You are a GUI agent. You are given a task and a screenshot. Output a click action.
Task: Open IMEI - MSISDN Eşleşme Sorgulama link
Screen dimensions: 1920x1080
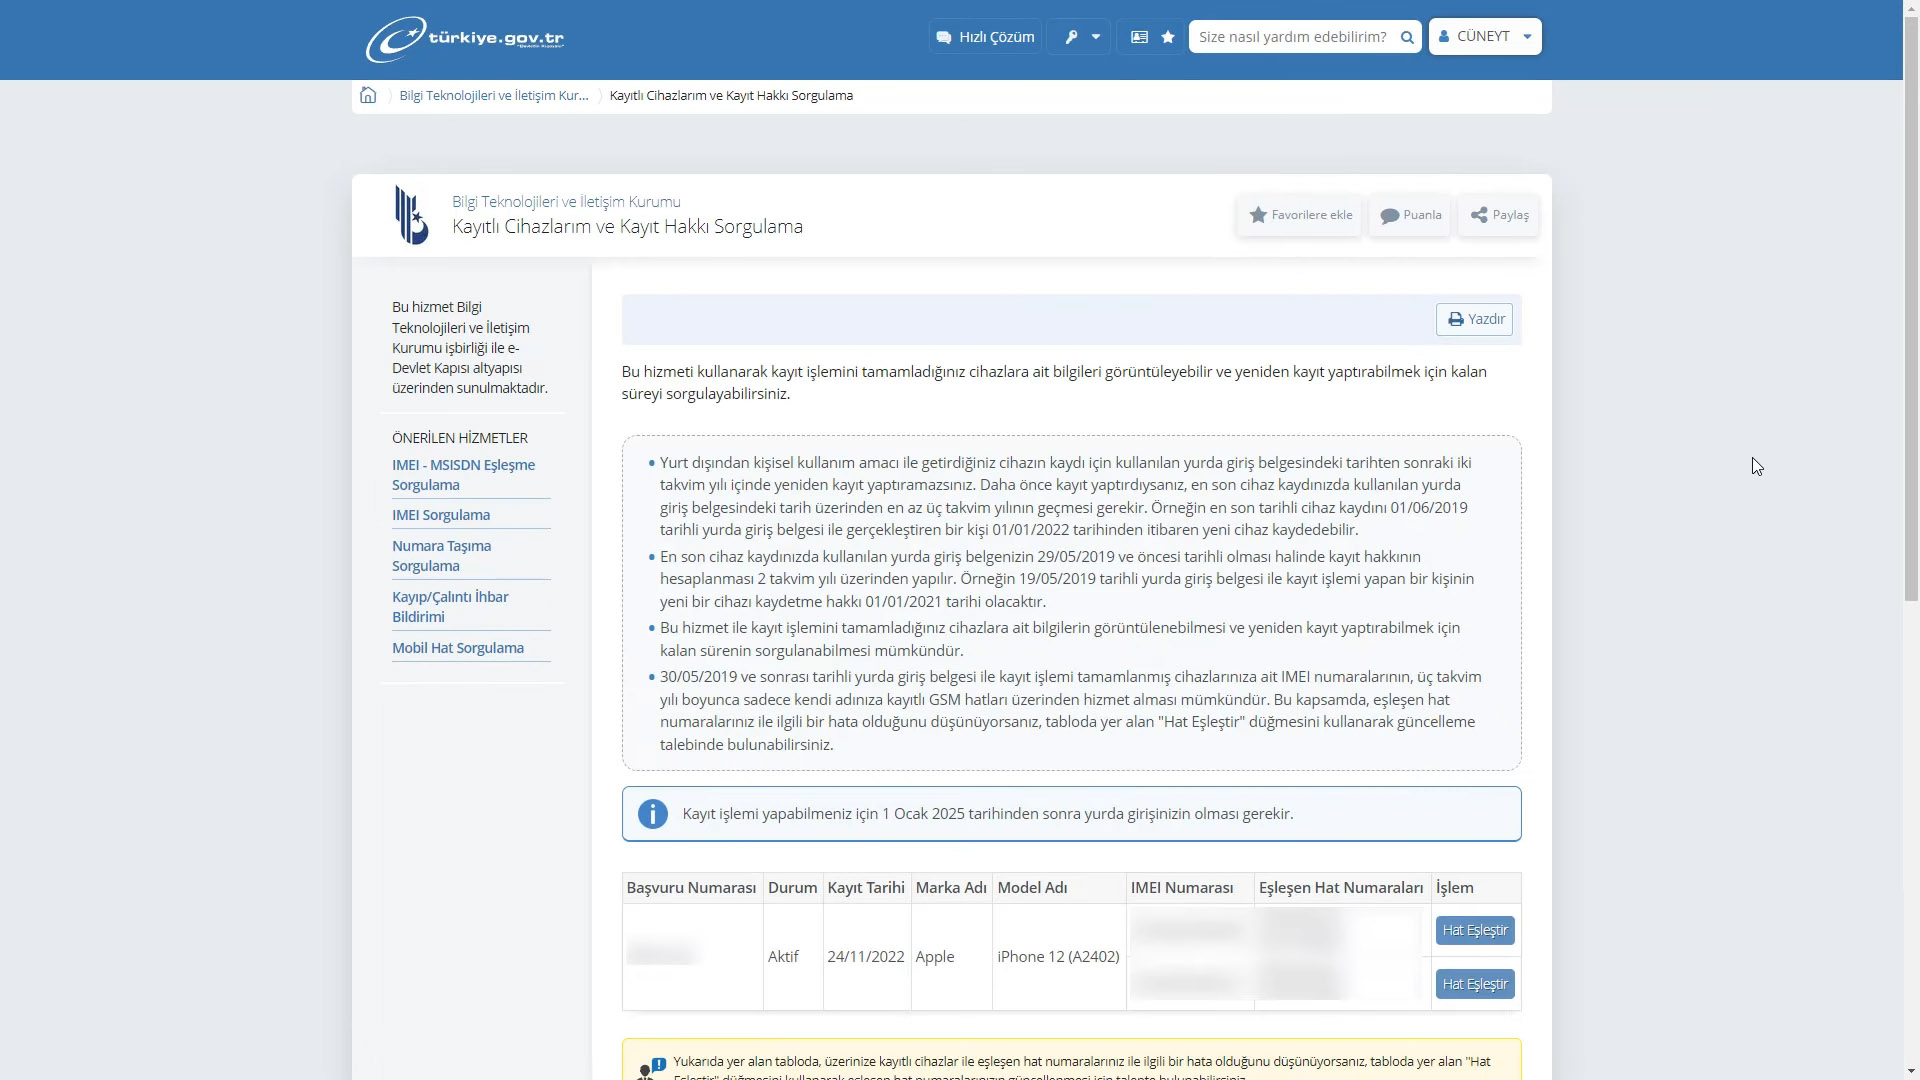coord(463,475)
